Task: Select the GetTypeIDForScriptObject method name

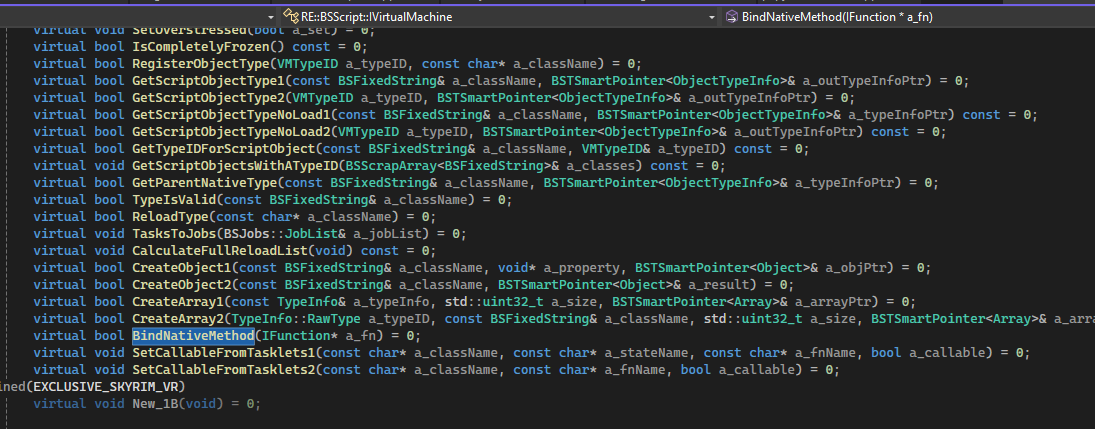Action: coord(226,148)
